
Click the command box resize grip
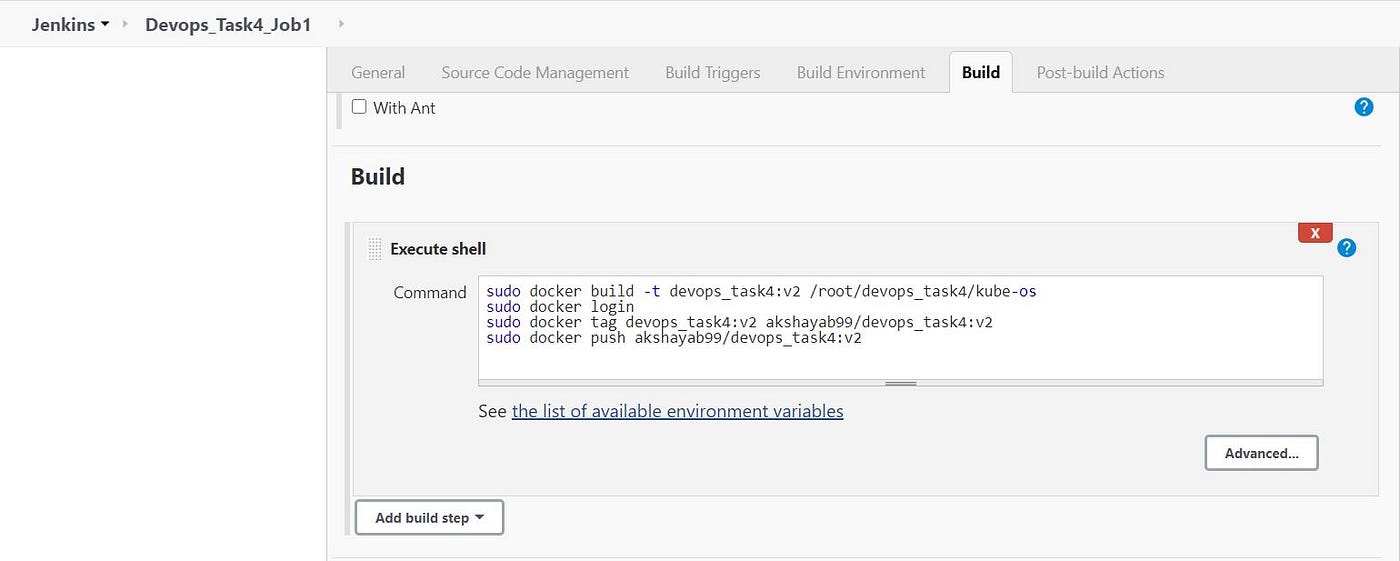click(901, 383)
